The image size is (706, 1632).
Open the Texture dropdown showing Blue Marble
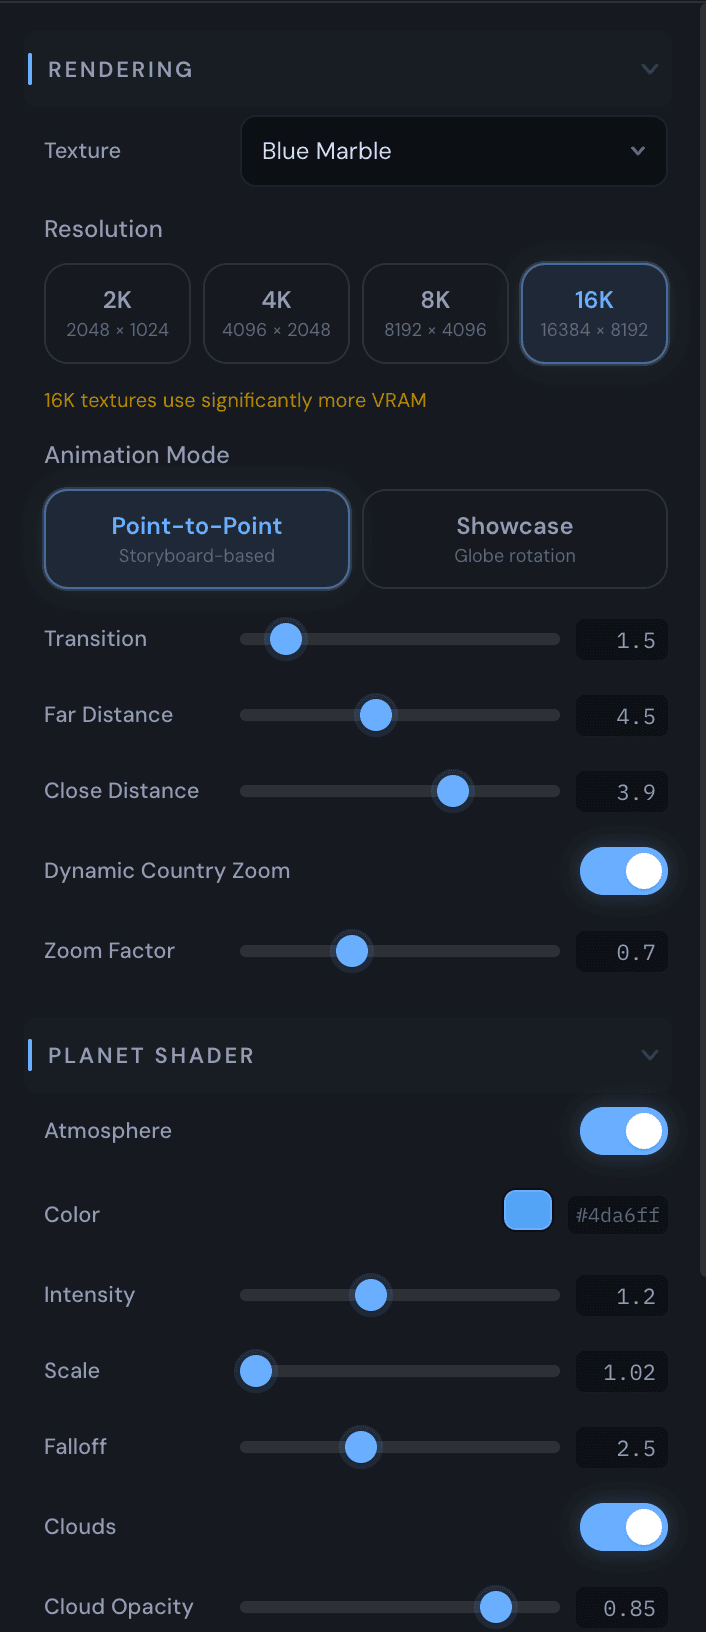[x=454, y=151]
